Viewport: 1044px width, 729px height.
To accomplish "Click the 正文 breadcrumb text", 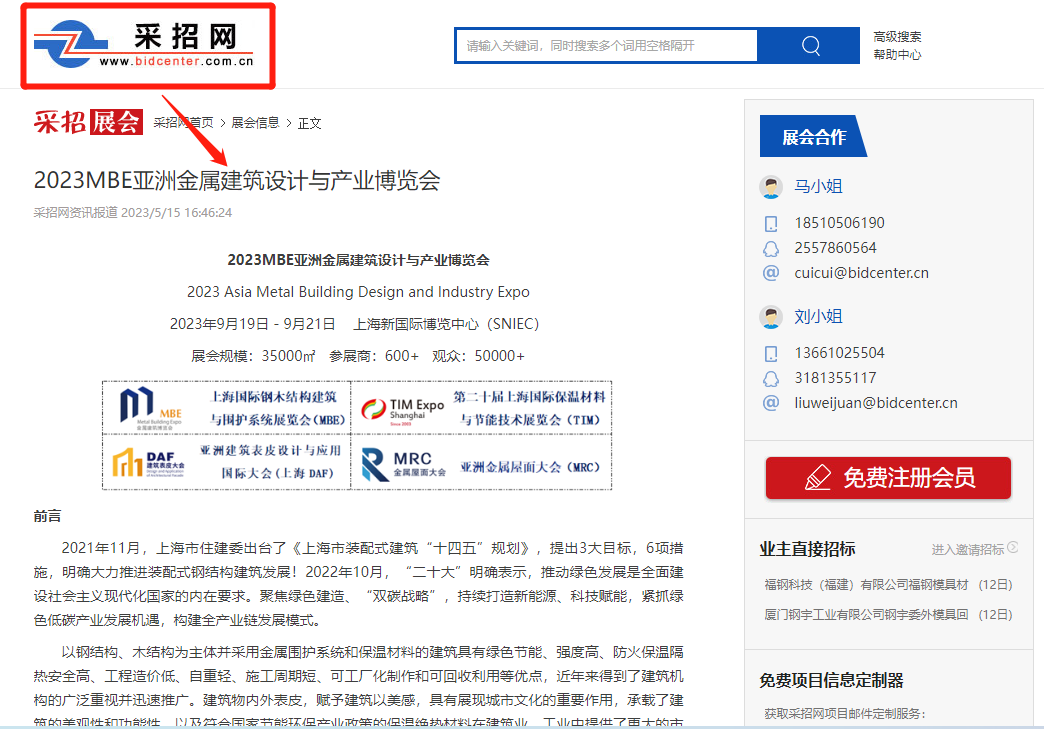I will [x=310, y=123].
